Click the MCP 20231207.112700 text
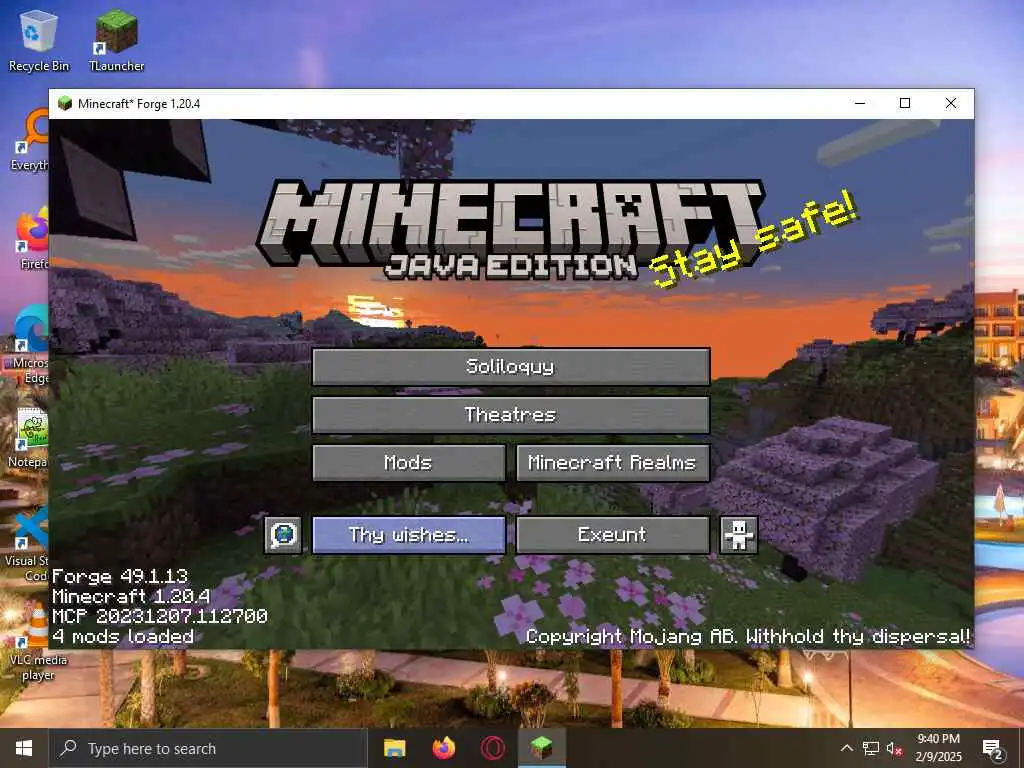1024x768 pixels. (x=160, y=616)
